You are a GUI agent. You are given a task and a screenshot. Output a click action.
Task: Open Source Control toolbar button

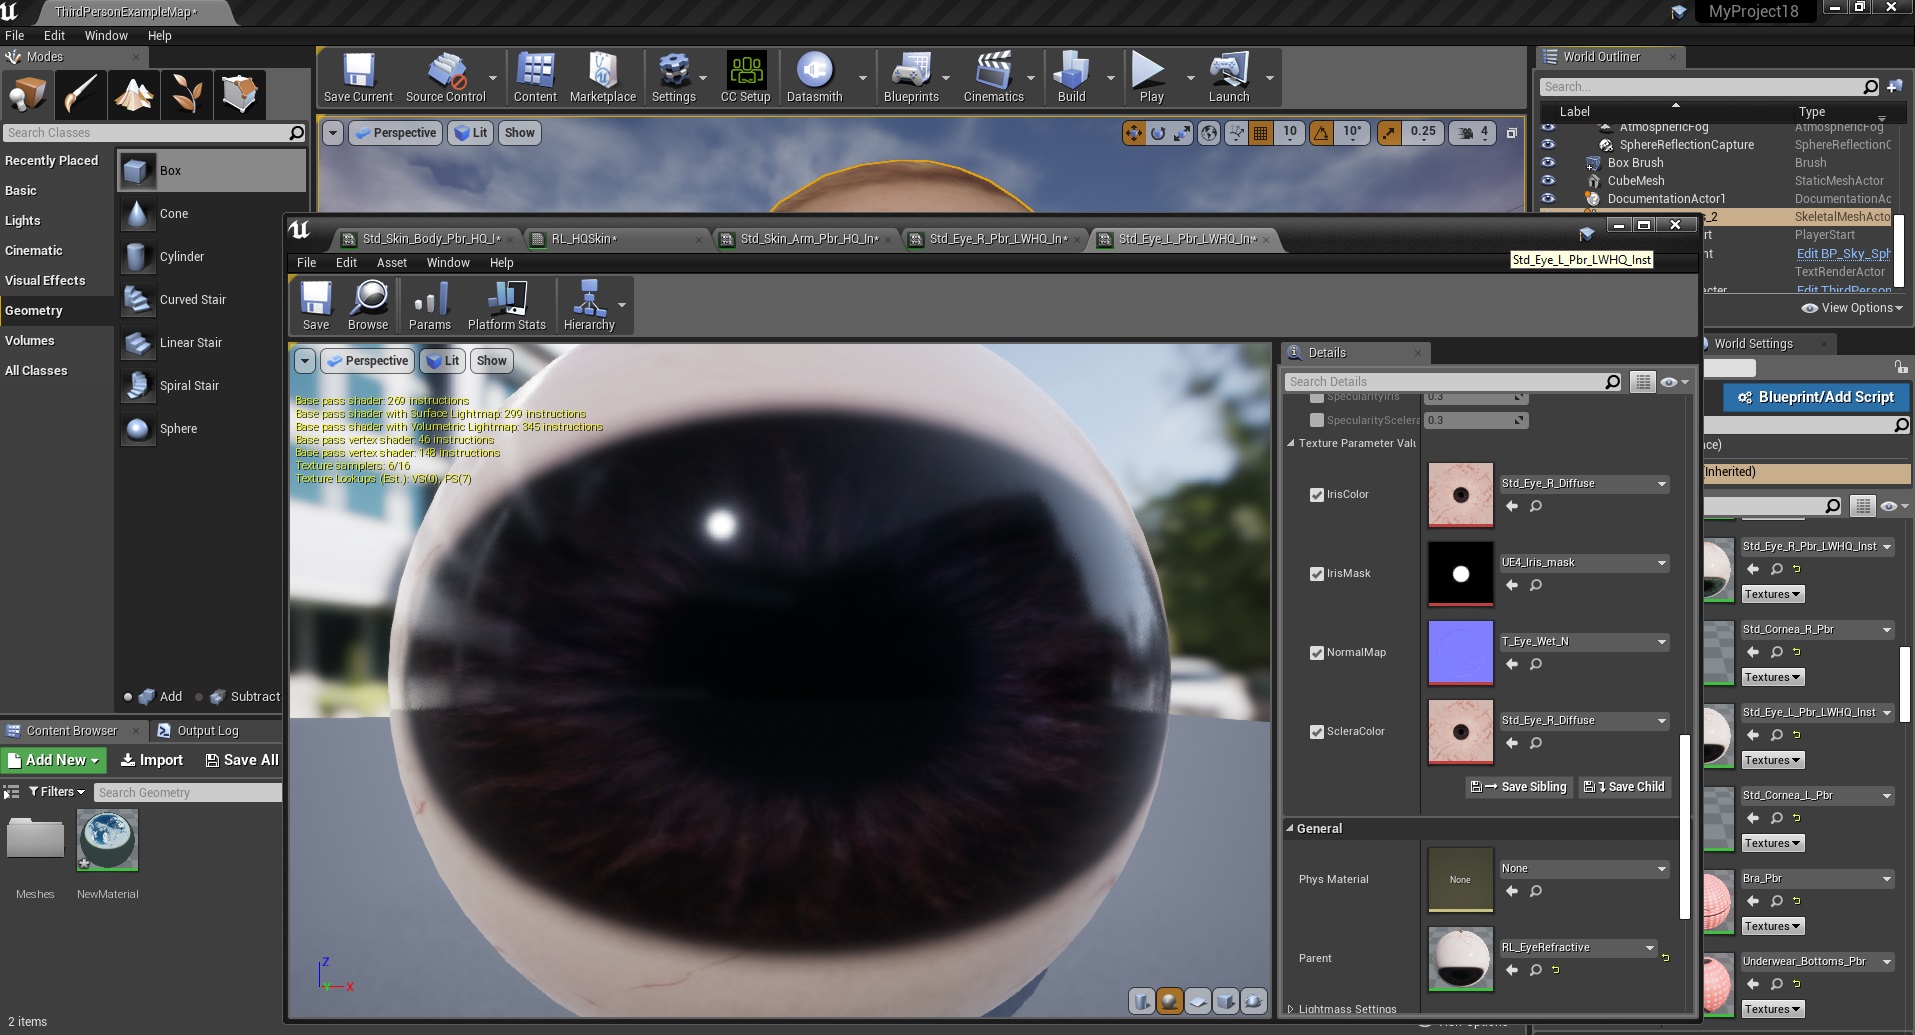445,78
